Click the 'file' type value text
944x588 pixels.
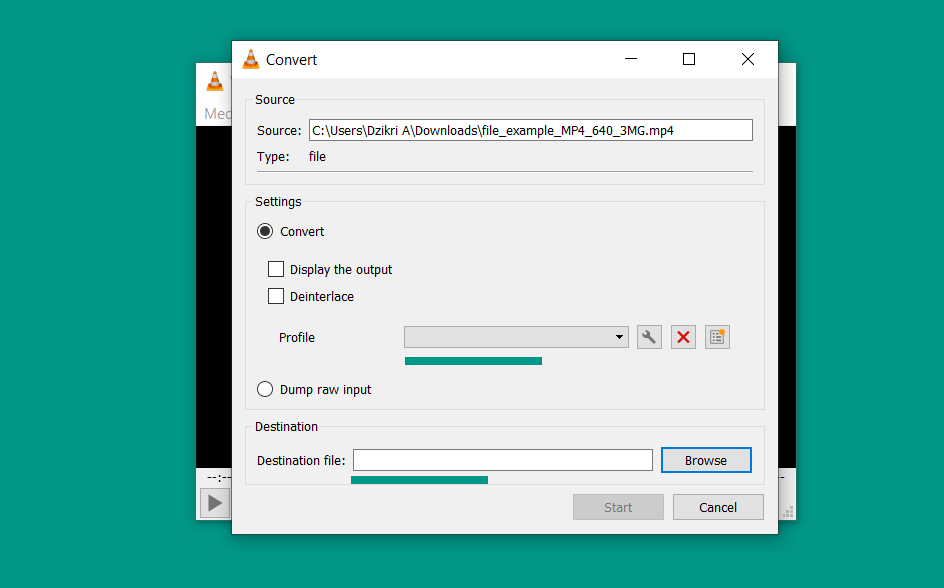(x=317, y=156)
